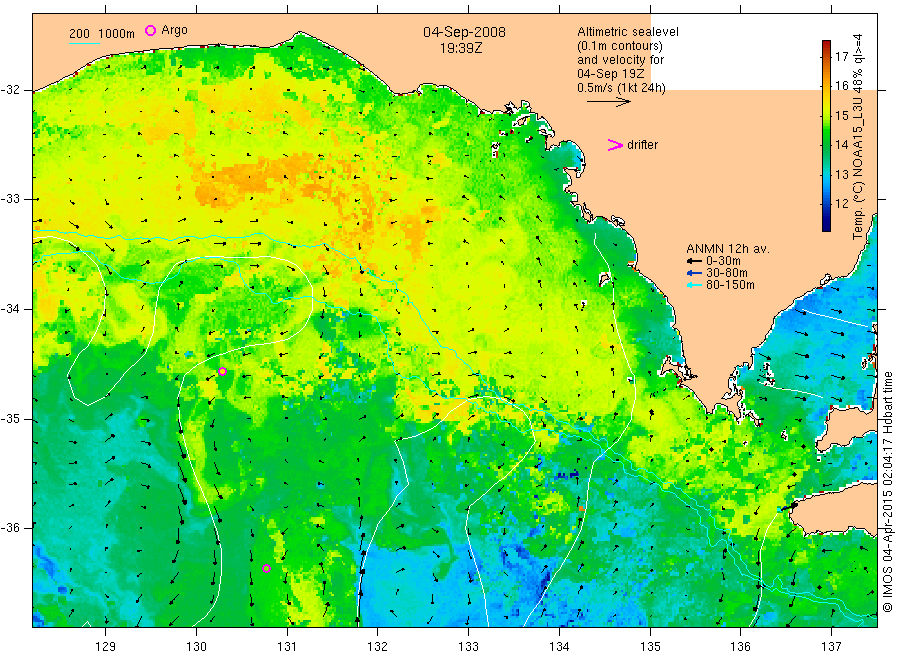Click latitude axis label -36

(10, 528)
